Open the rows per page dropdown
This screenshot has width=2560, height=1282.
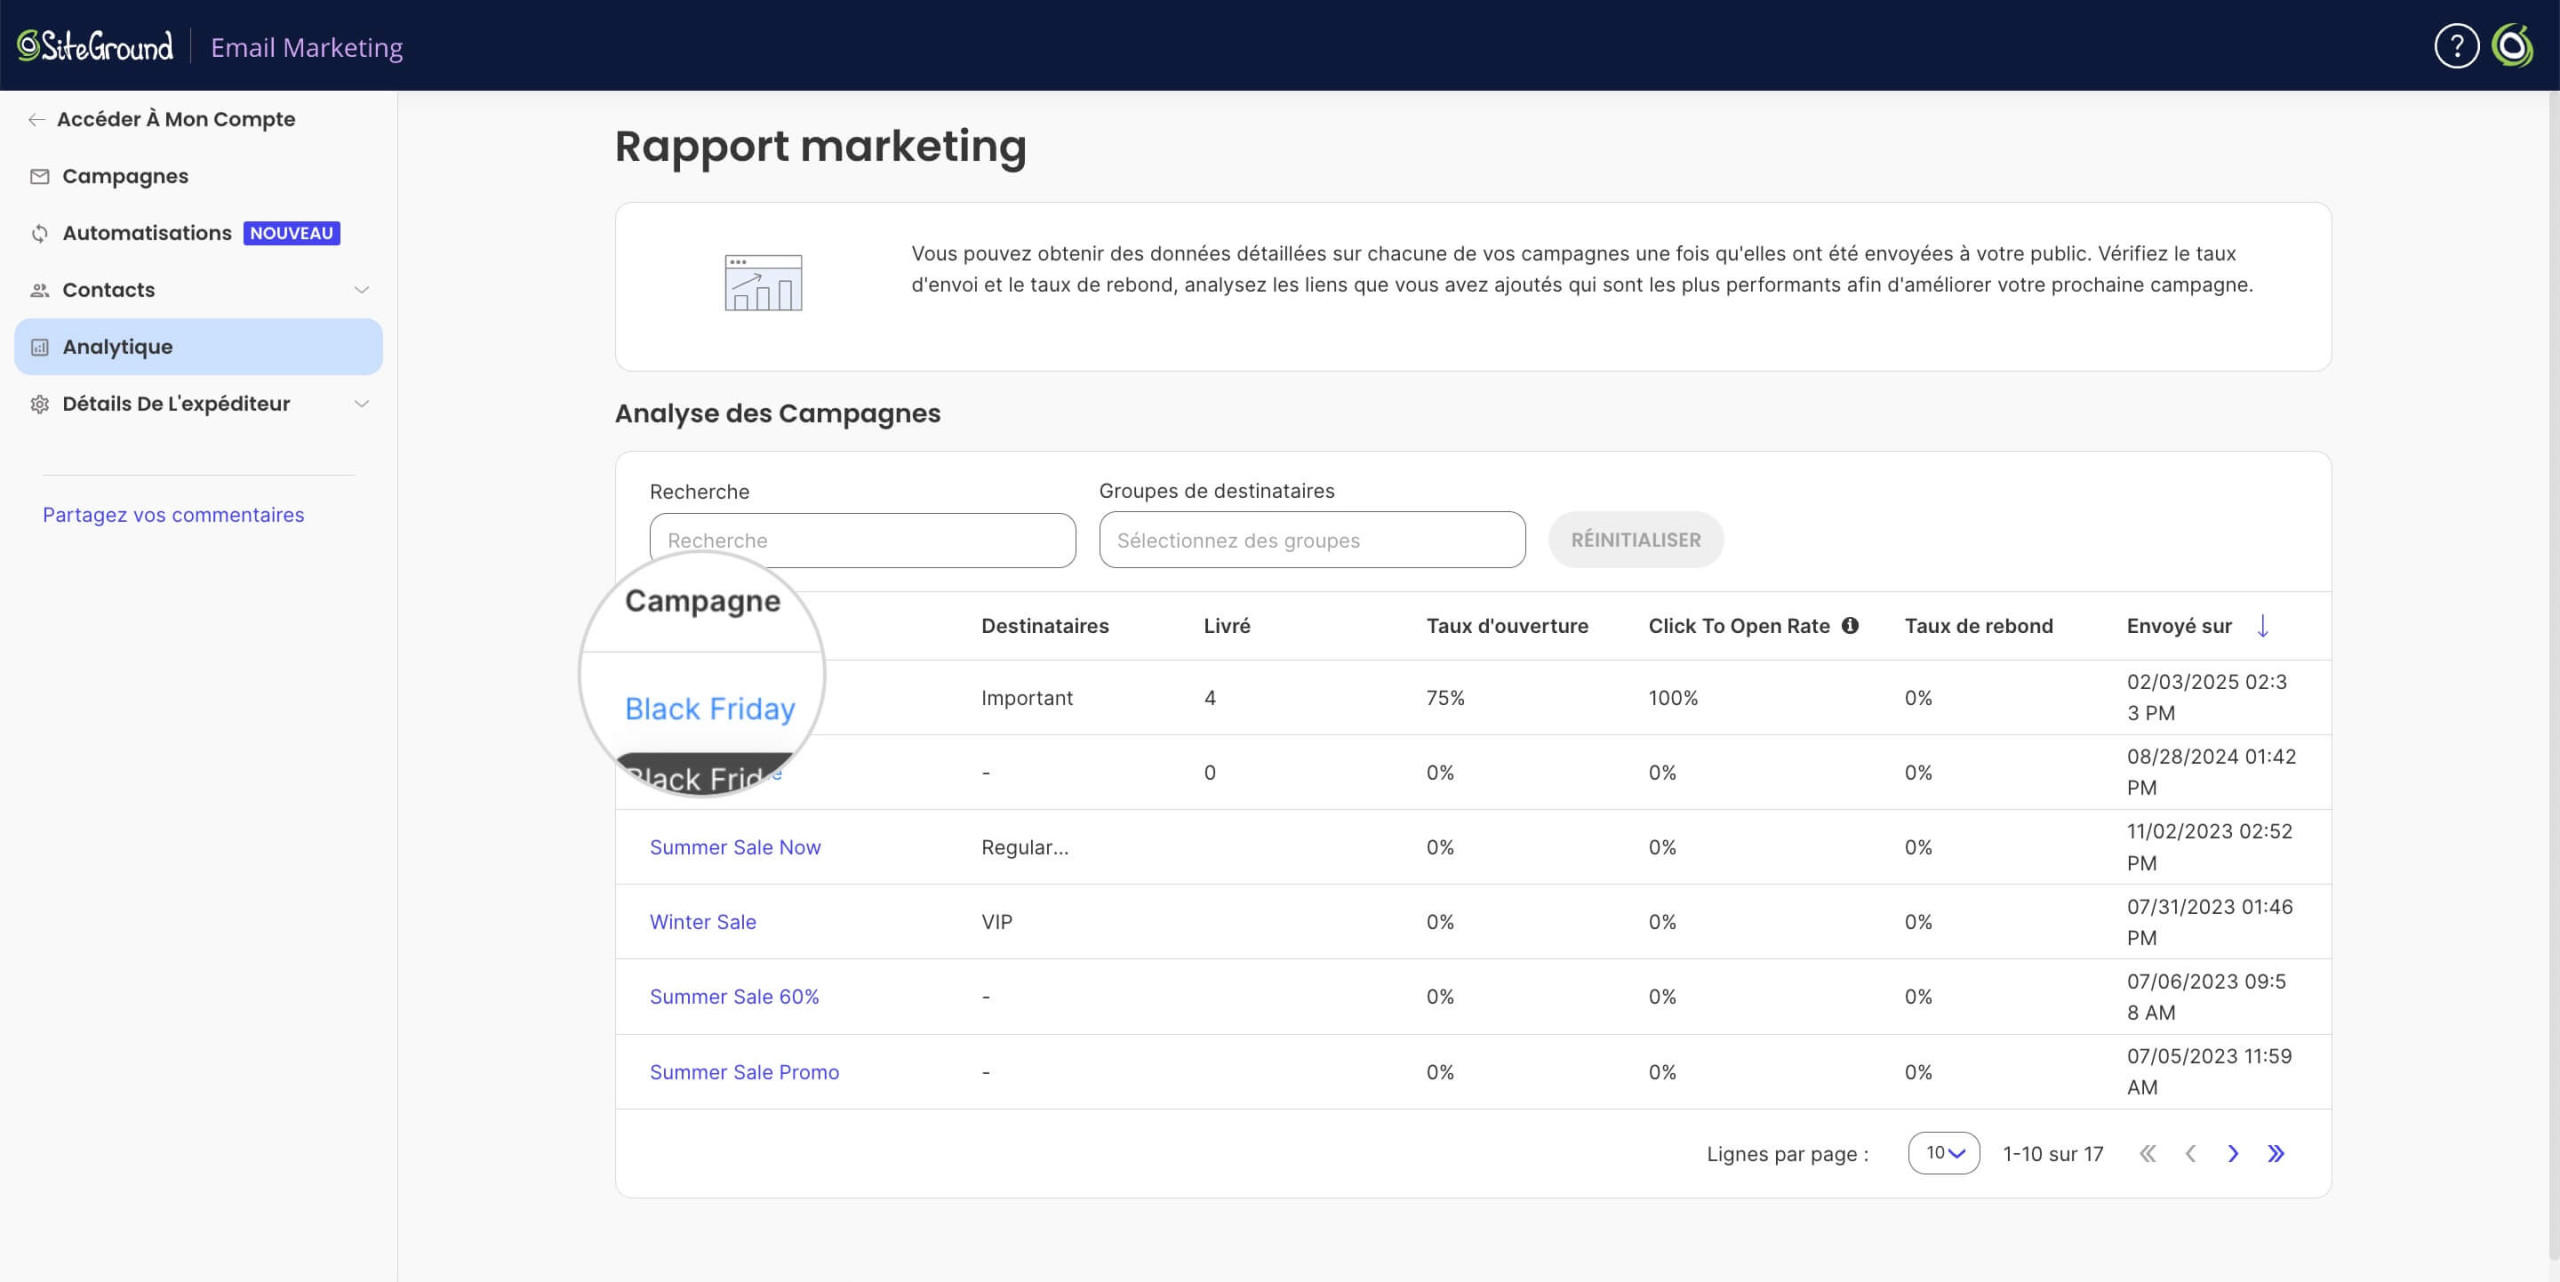pyautogui.click(x=1944, y=1153)
